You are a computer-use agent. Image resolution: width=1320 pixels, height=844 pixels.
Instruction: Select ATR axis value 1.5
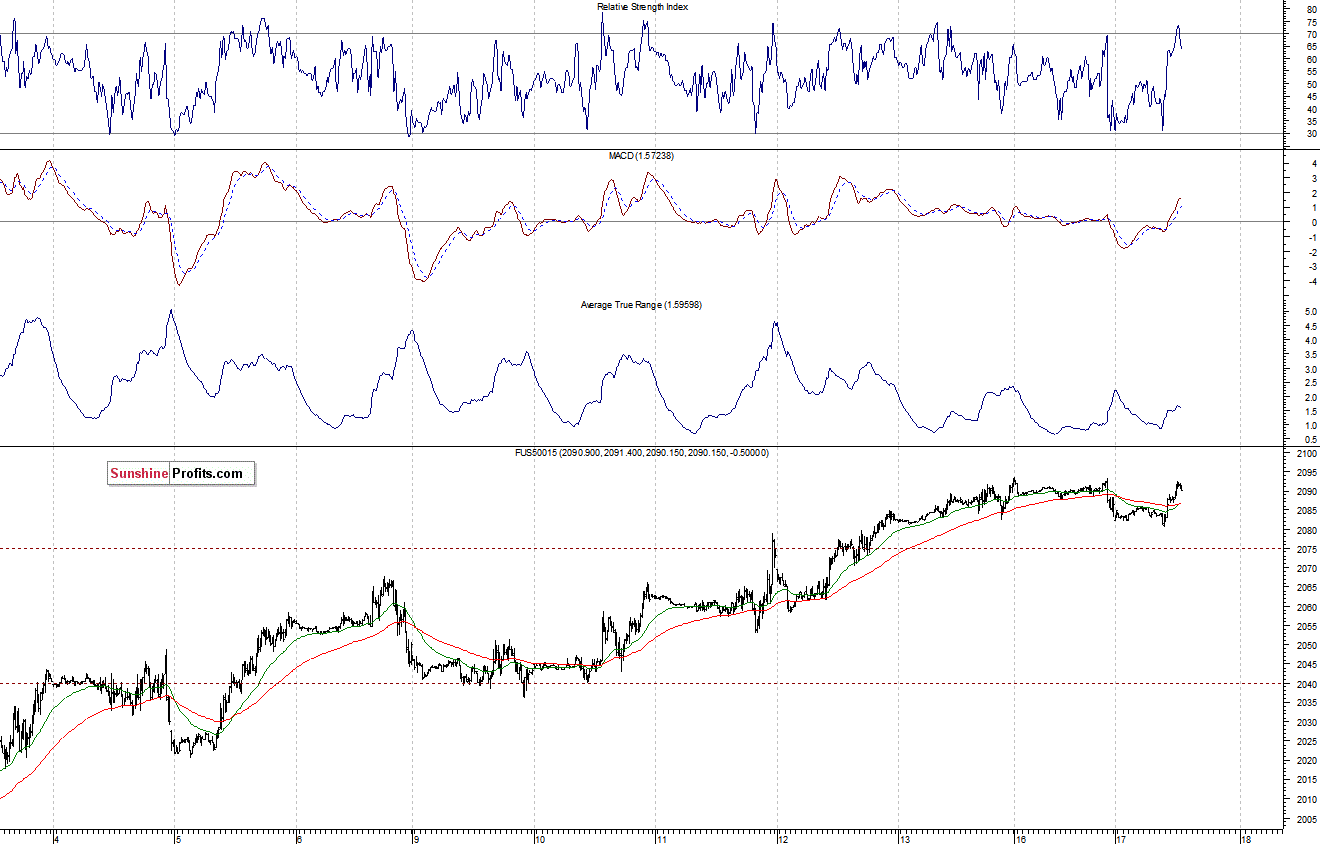1310,412
